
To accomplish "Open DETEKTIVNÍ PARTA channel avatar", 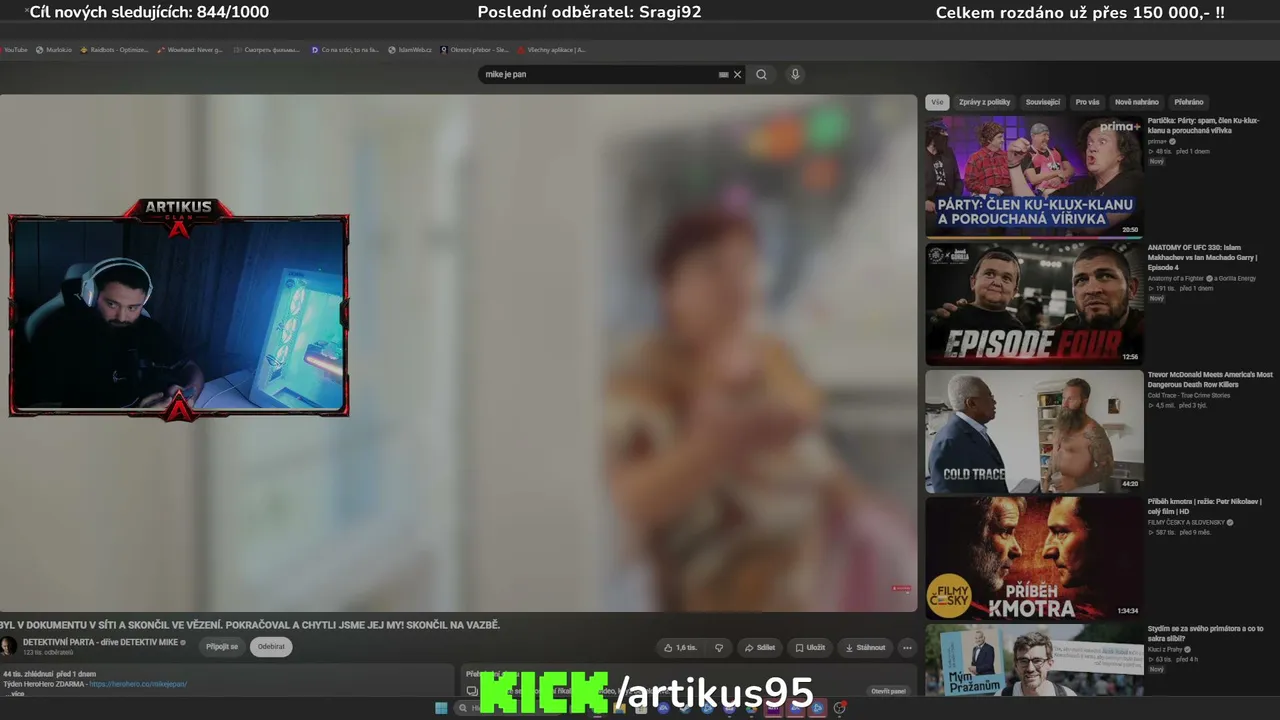I will (x=9, y=646).
